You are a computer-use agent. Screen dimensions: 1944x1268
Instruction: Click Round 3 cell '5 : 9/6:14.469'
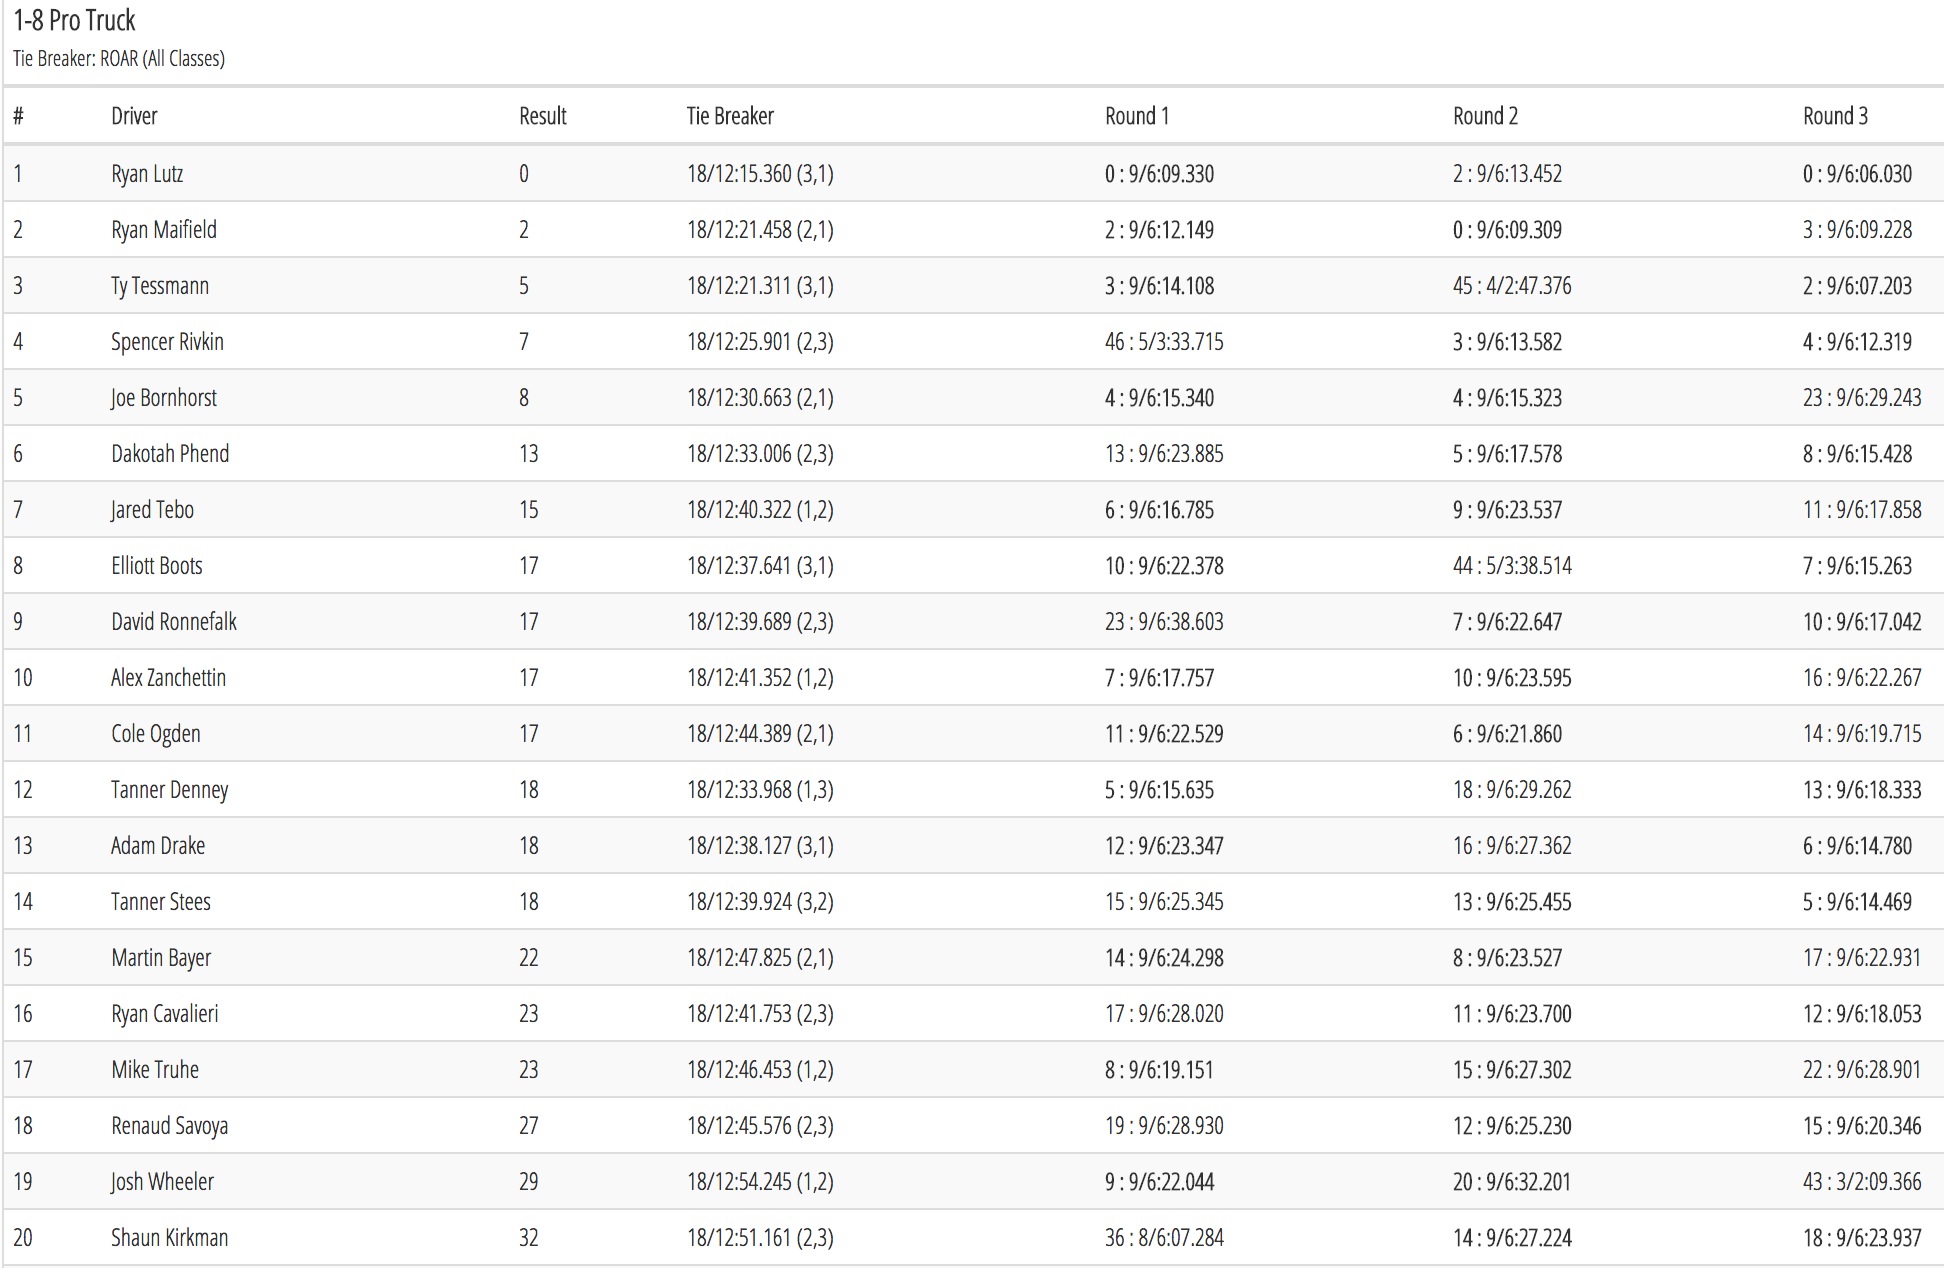[x=1857, y=902]
